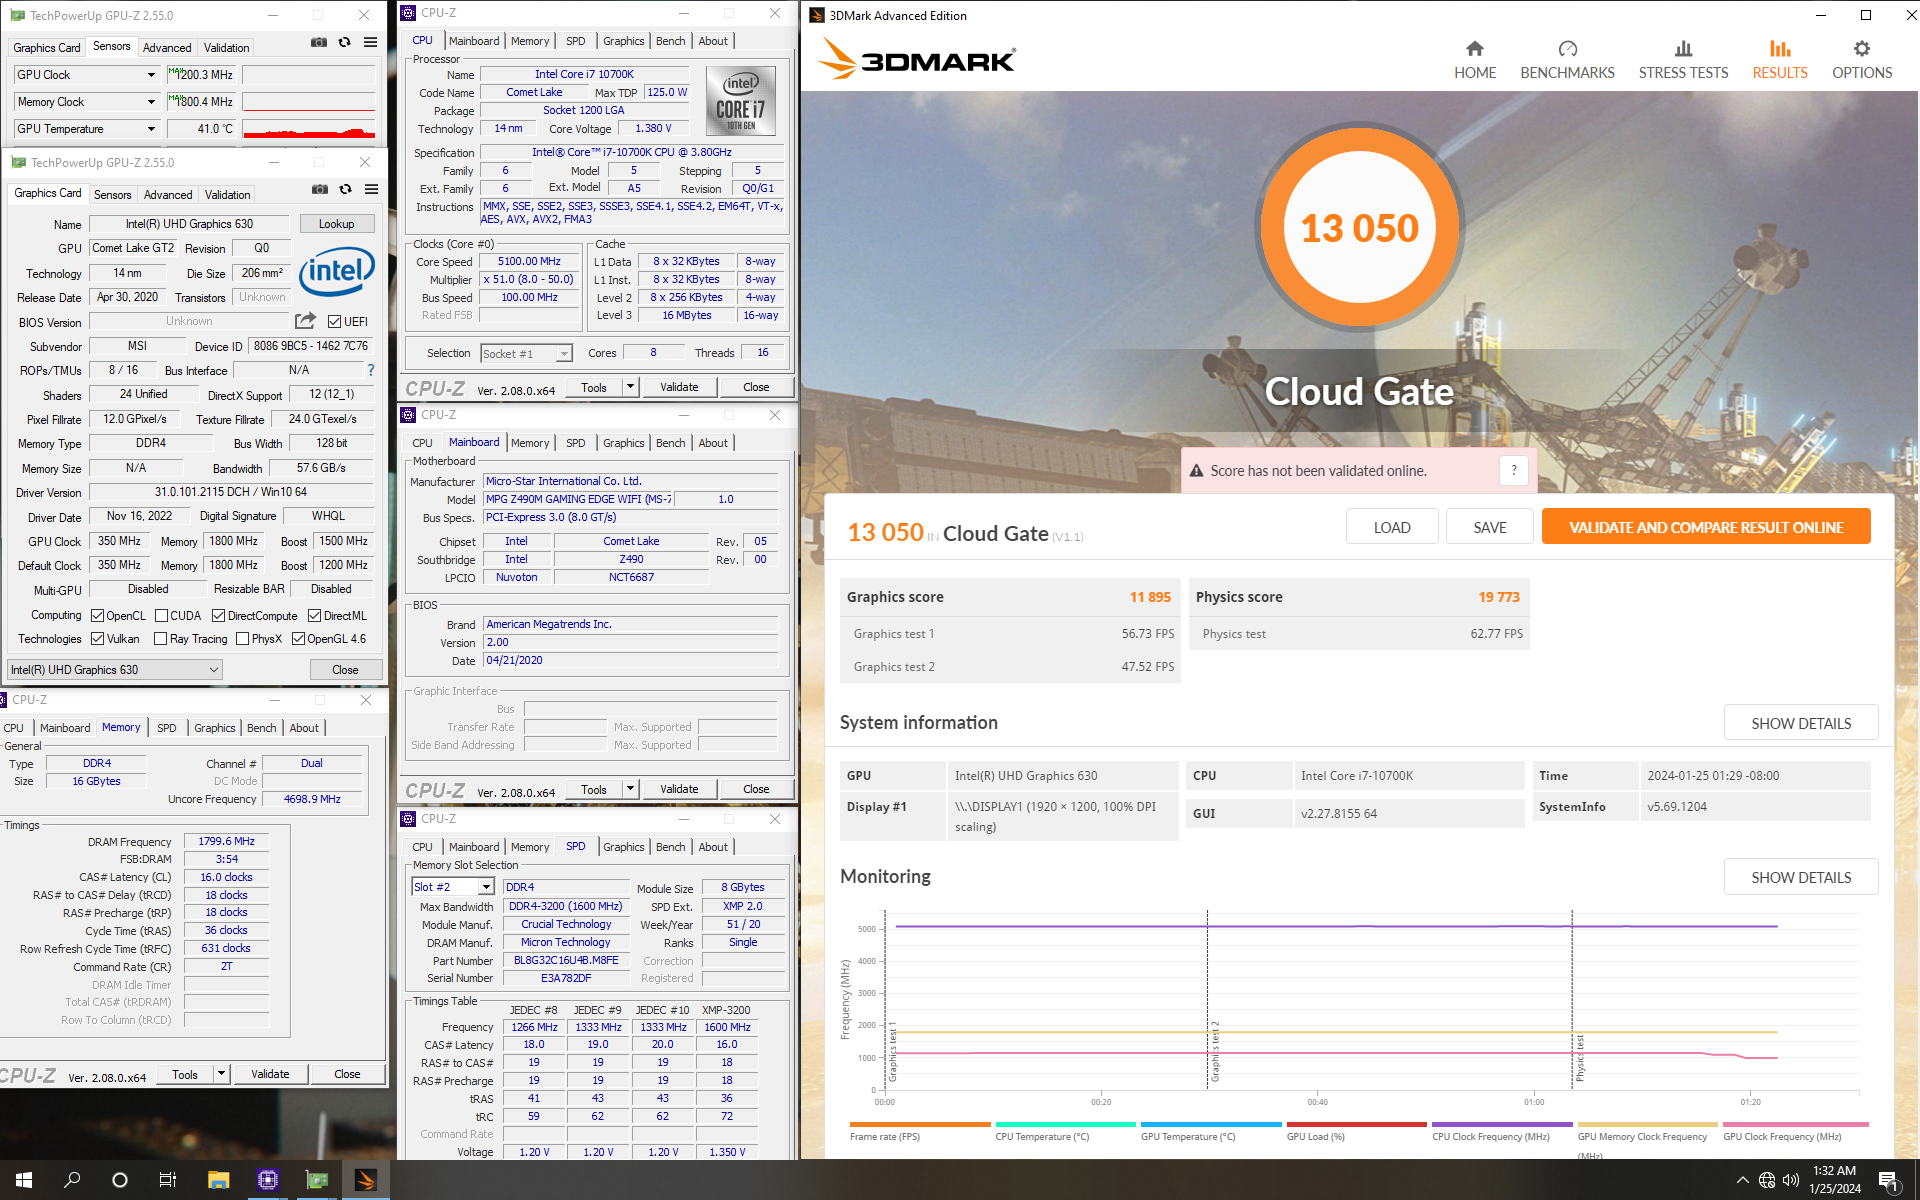Toggle DirectCompute checkbox
The width and height of the screenshot is (1920, 1200).
click(x=218, y=616)
